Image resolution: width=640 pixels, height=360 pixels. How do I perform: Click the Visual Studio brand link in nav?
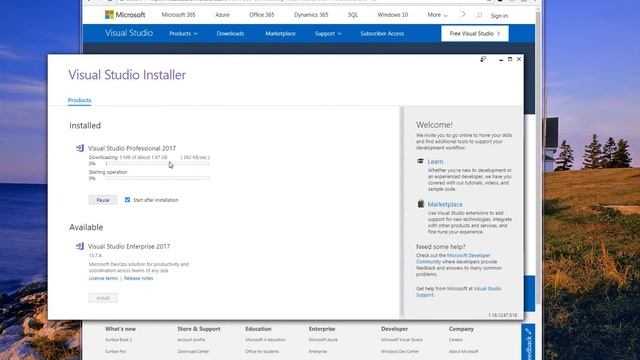click(x=129, y=33)
